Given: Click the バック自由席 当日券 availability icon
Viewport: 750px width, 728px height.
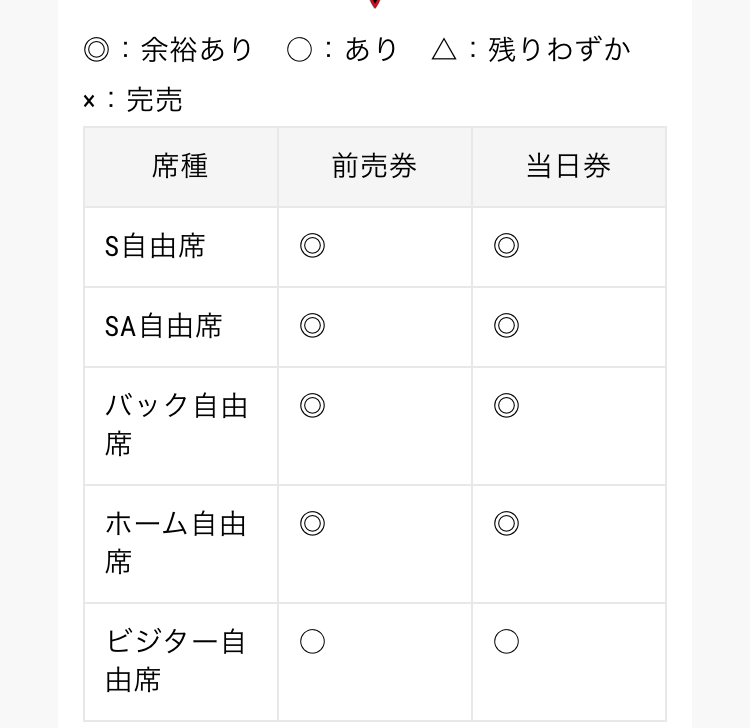Looking at the screenshot, I should (x=506, y=405).
